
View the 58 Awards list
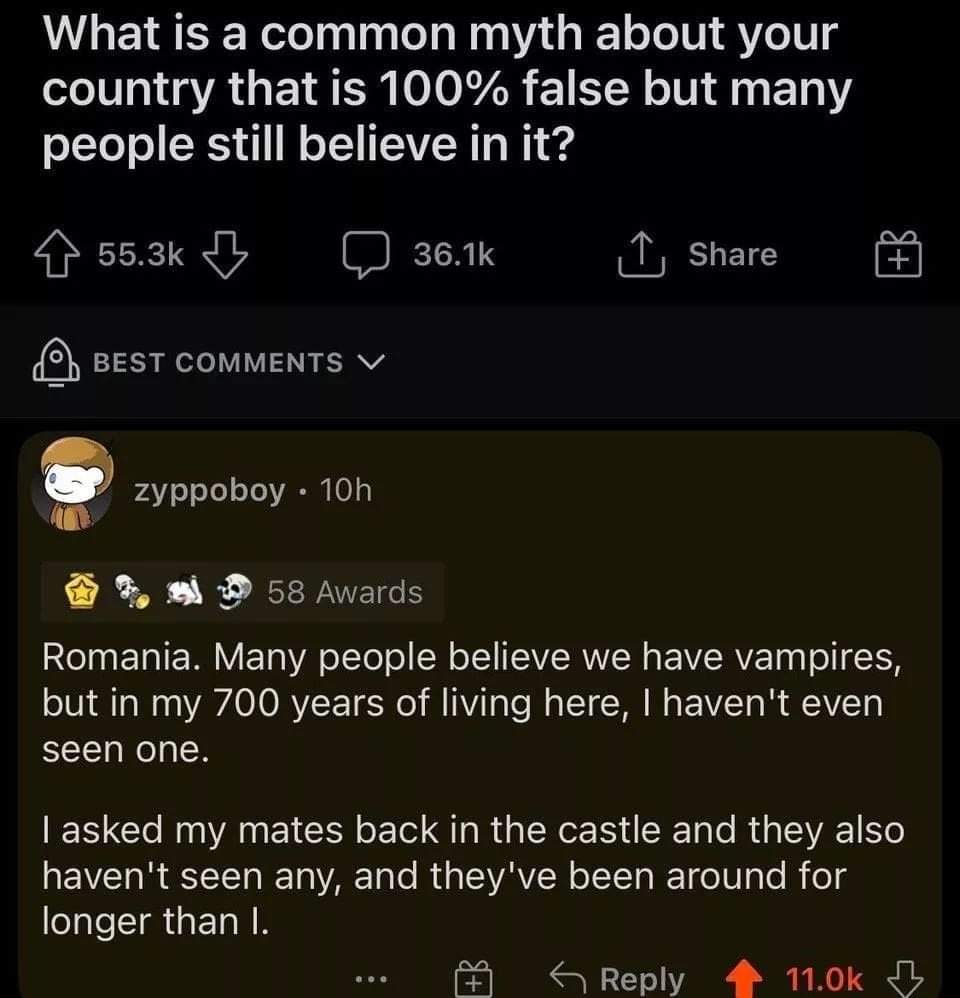point(345,593)
